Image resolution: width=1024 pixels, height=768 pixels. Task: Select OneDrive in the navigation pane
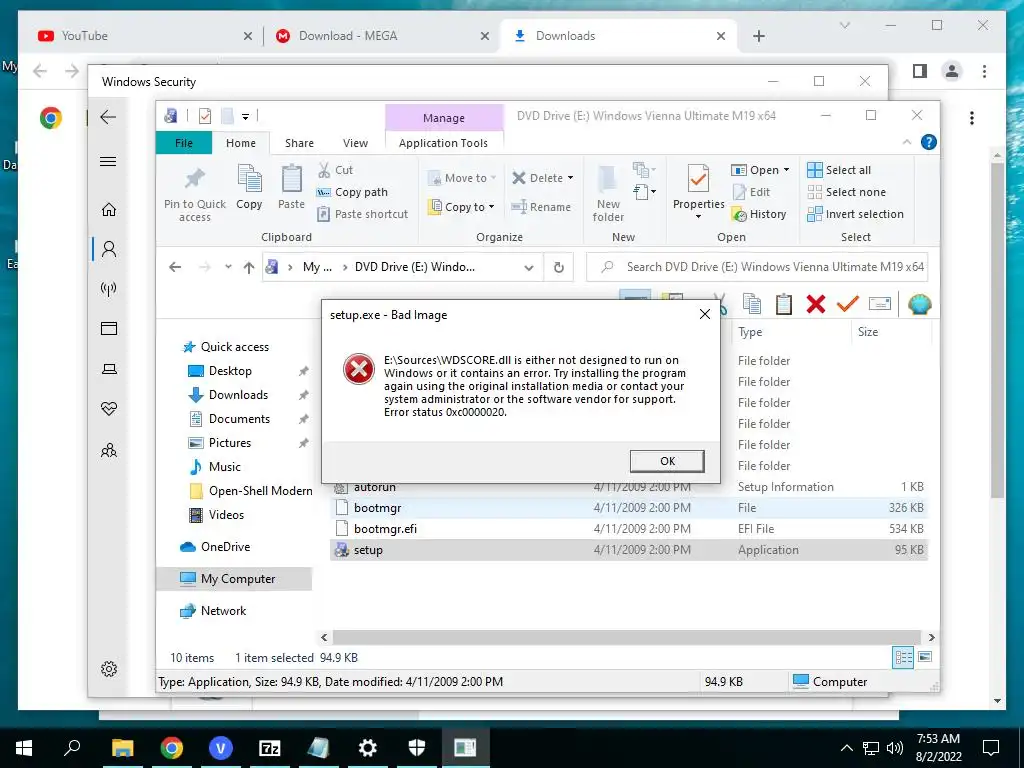tap(216, 547)
